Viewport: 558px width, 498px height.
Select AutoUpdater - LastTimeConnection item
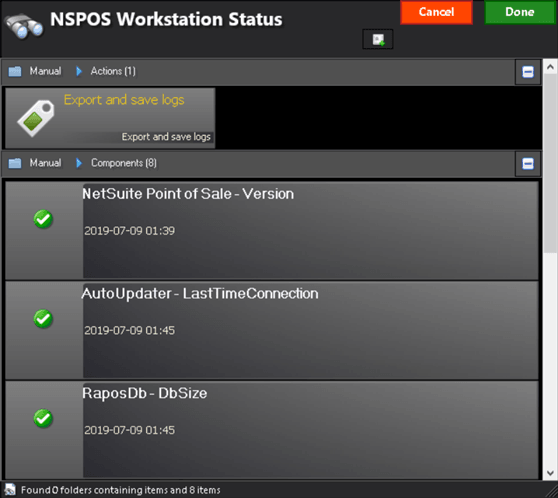272,330
